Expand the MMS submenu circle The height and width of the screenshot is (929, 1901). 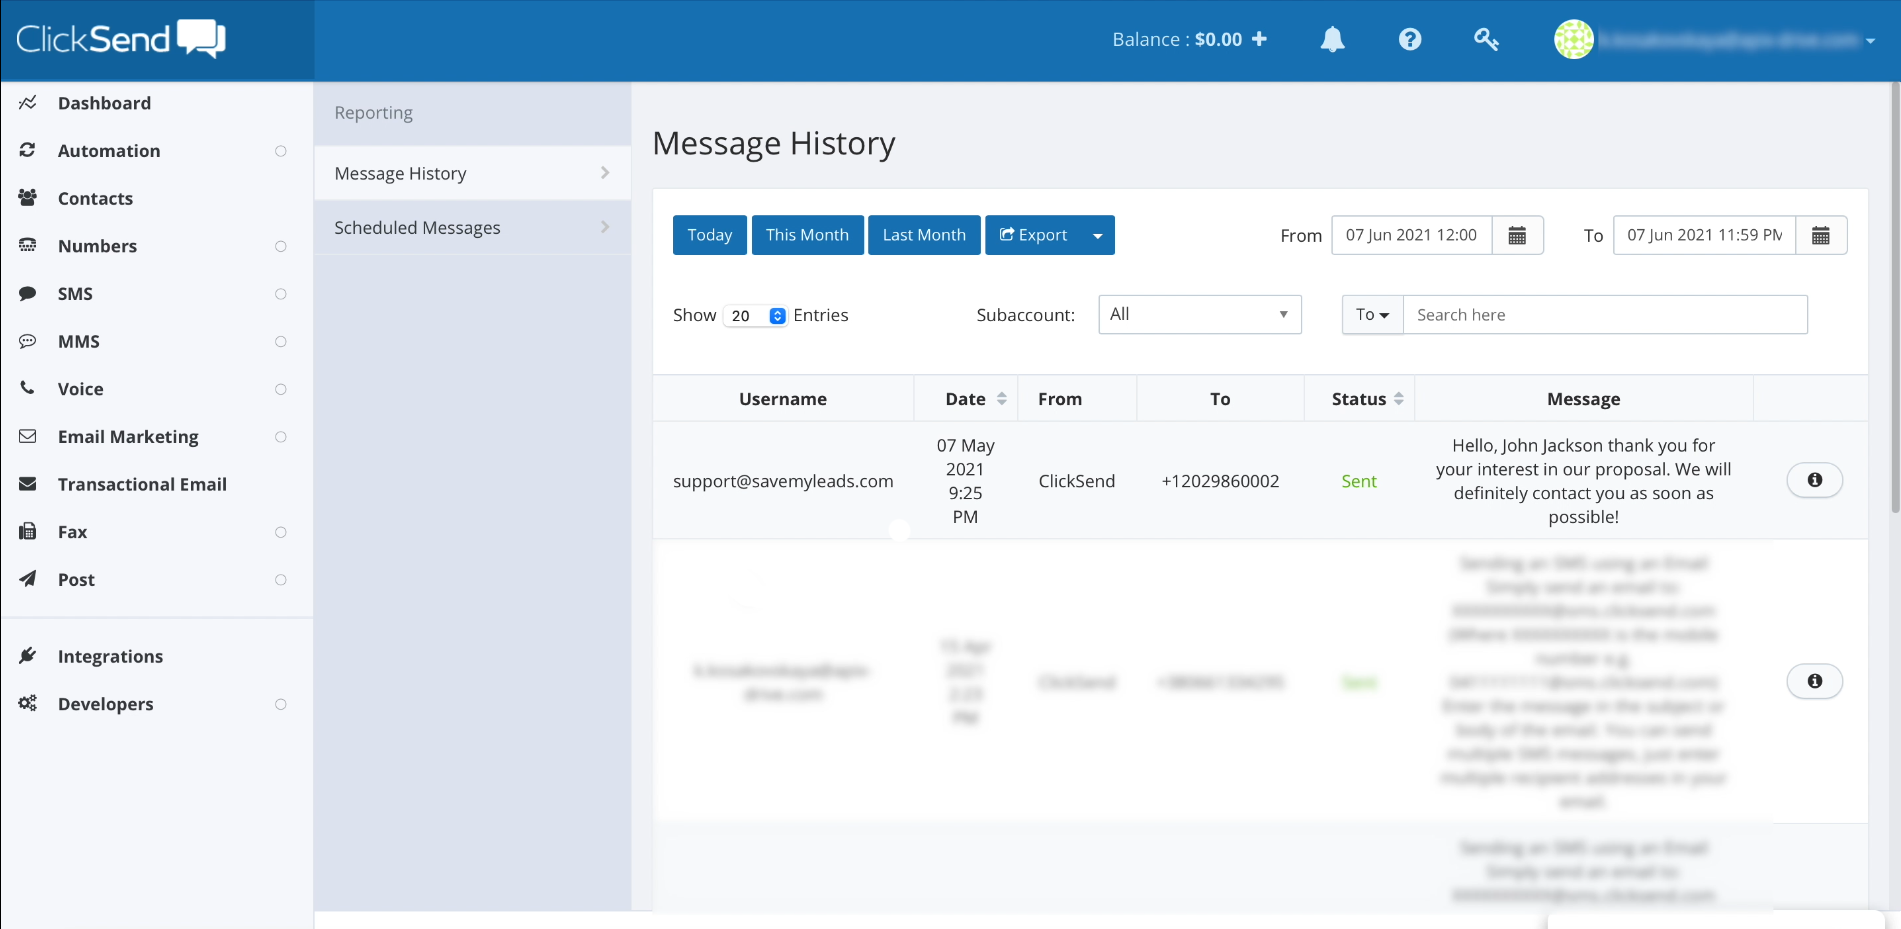(281, 342)
